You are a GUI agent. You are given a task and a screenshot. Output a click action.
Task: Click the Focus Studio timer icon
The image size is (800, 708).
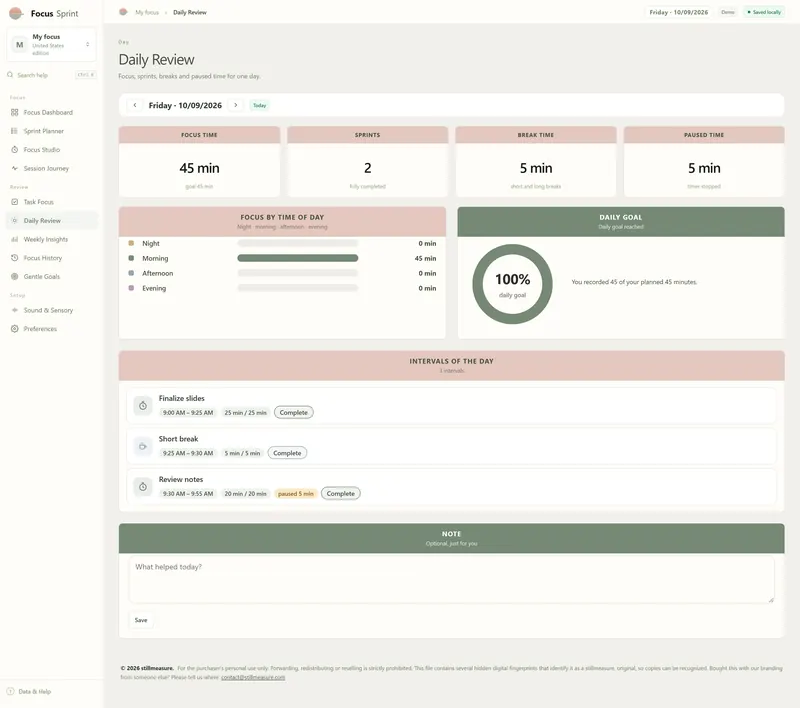[x=14, y=149]
